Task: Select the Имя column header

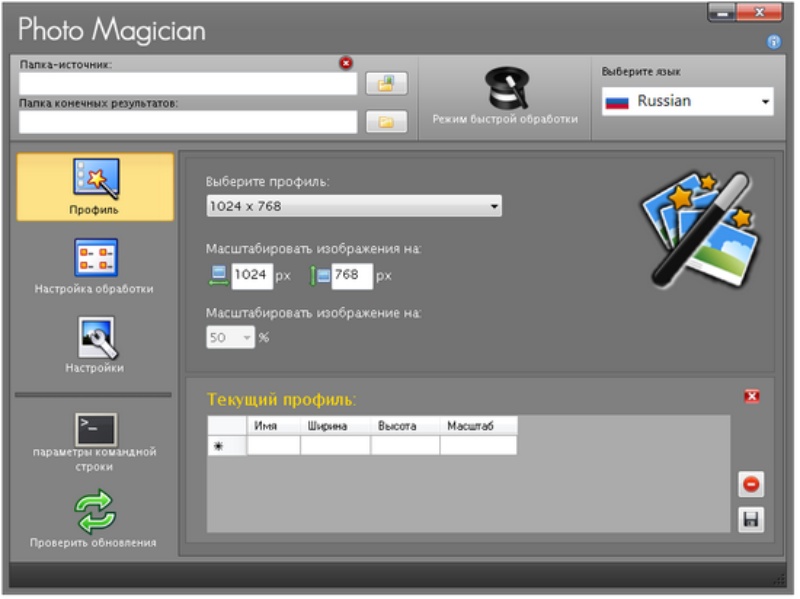Action: 273,426
